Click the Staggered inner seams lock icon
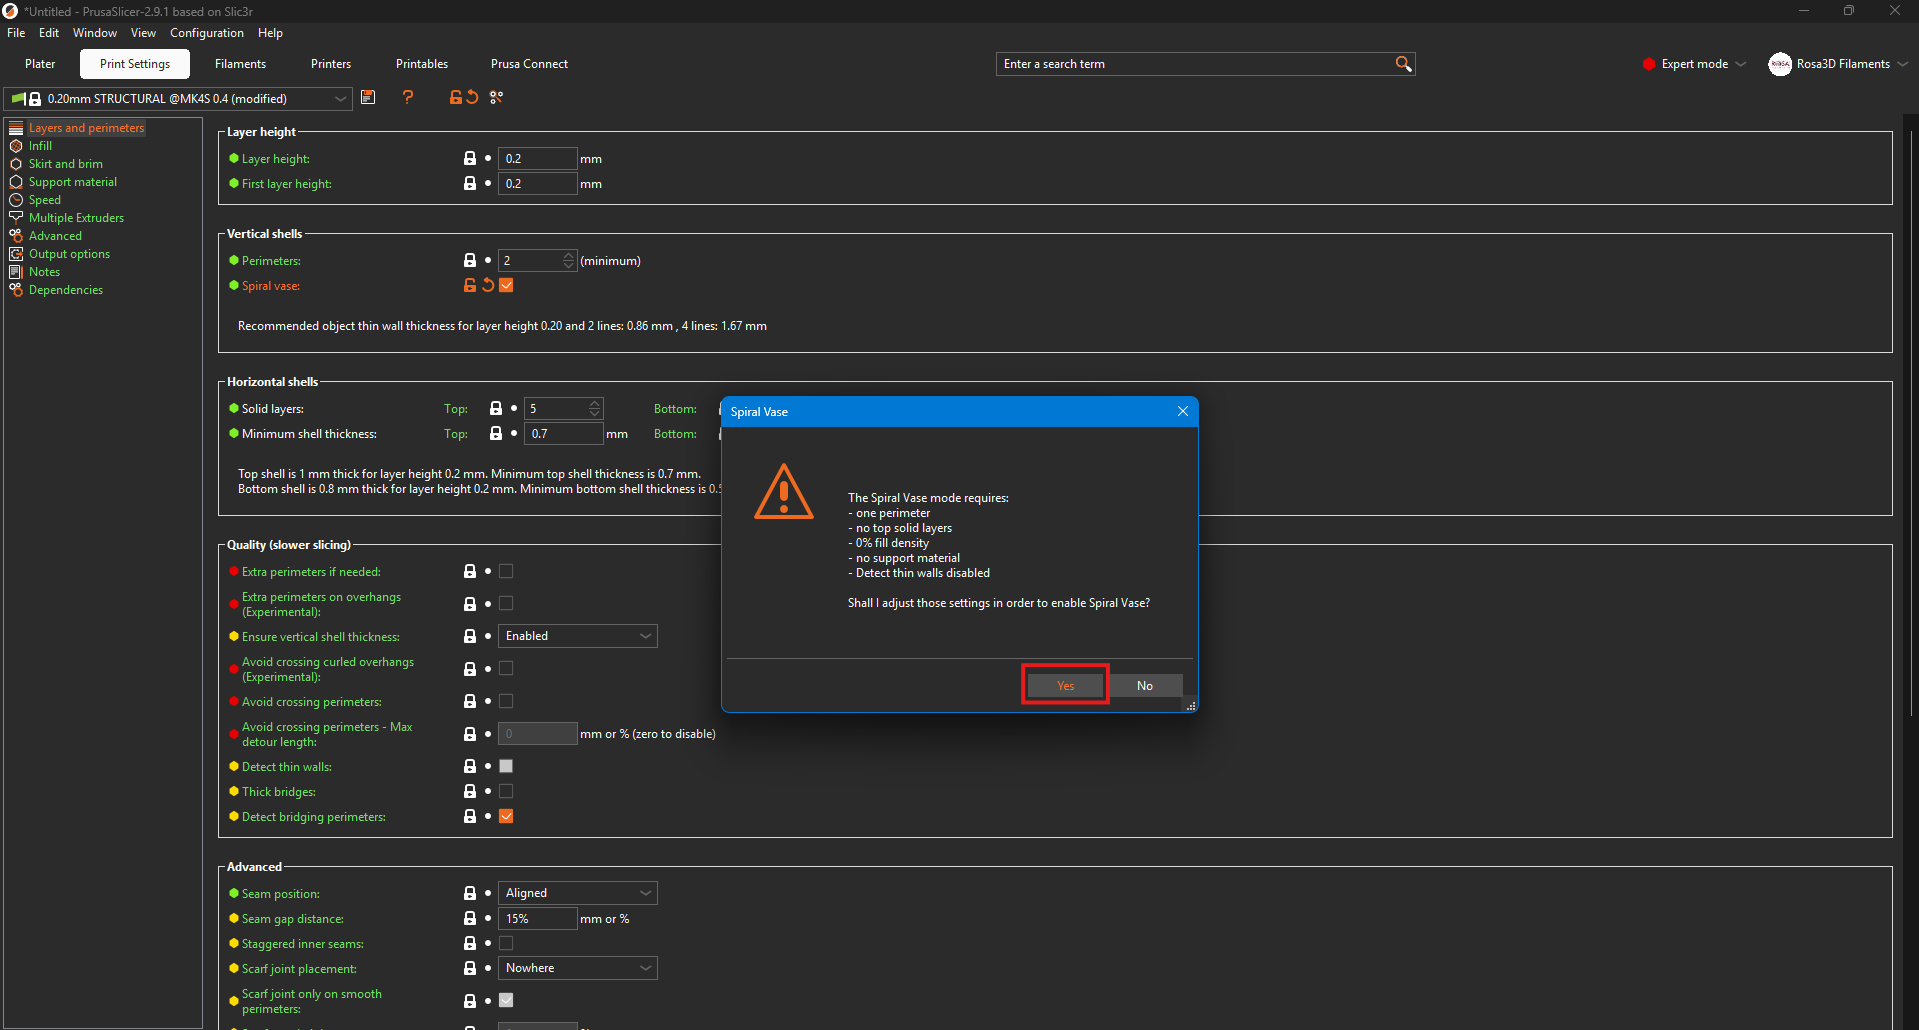The image size is (1919, 1030). click(470, 943)
